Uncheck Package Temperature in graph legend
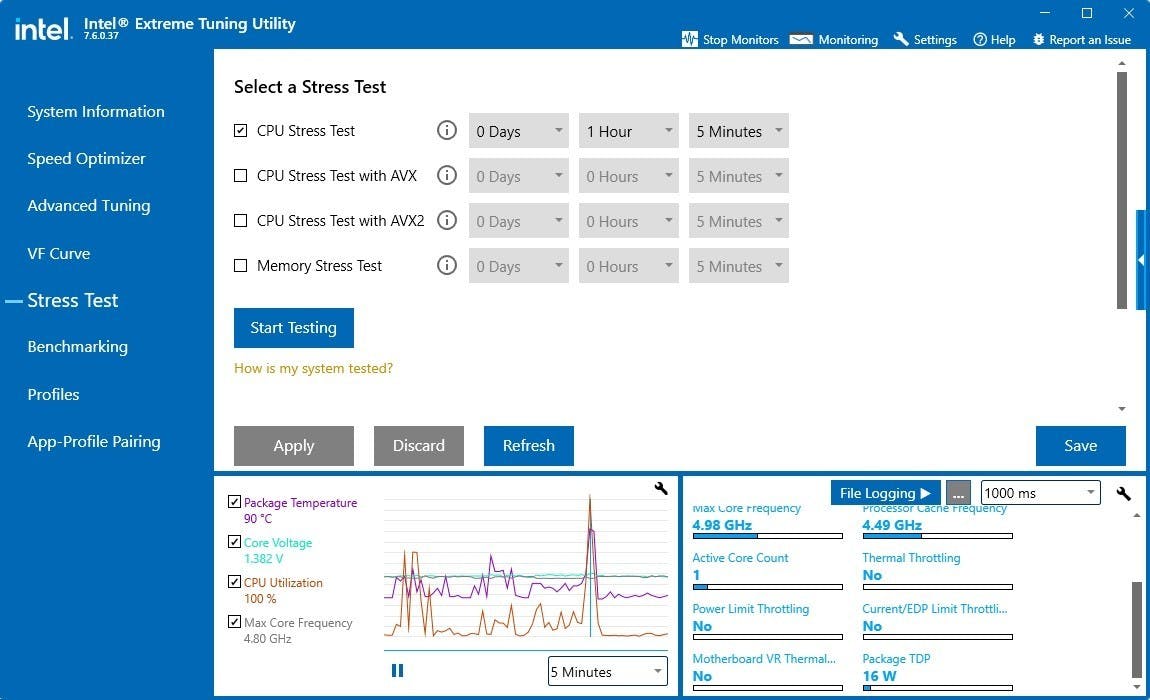The image size is (1150, 700). click(x=234, y=502)
